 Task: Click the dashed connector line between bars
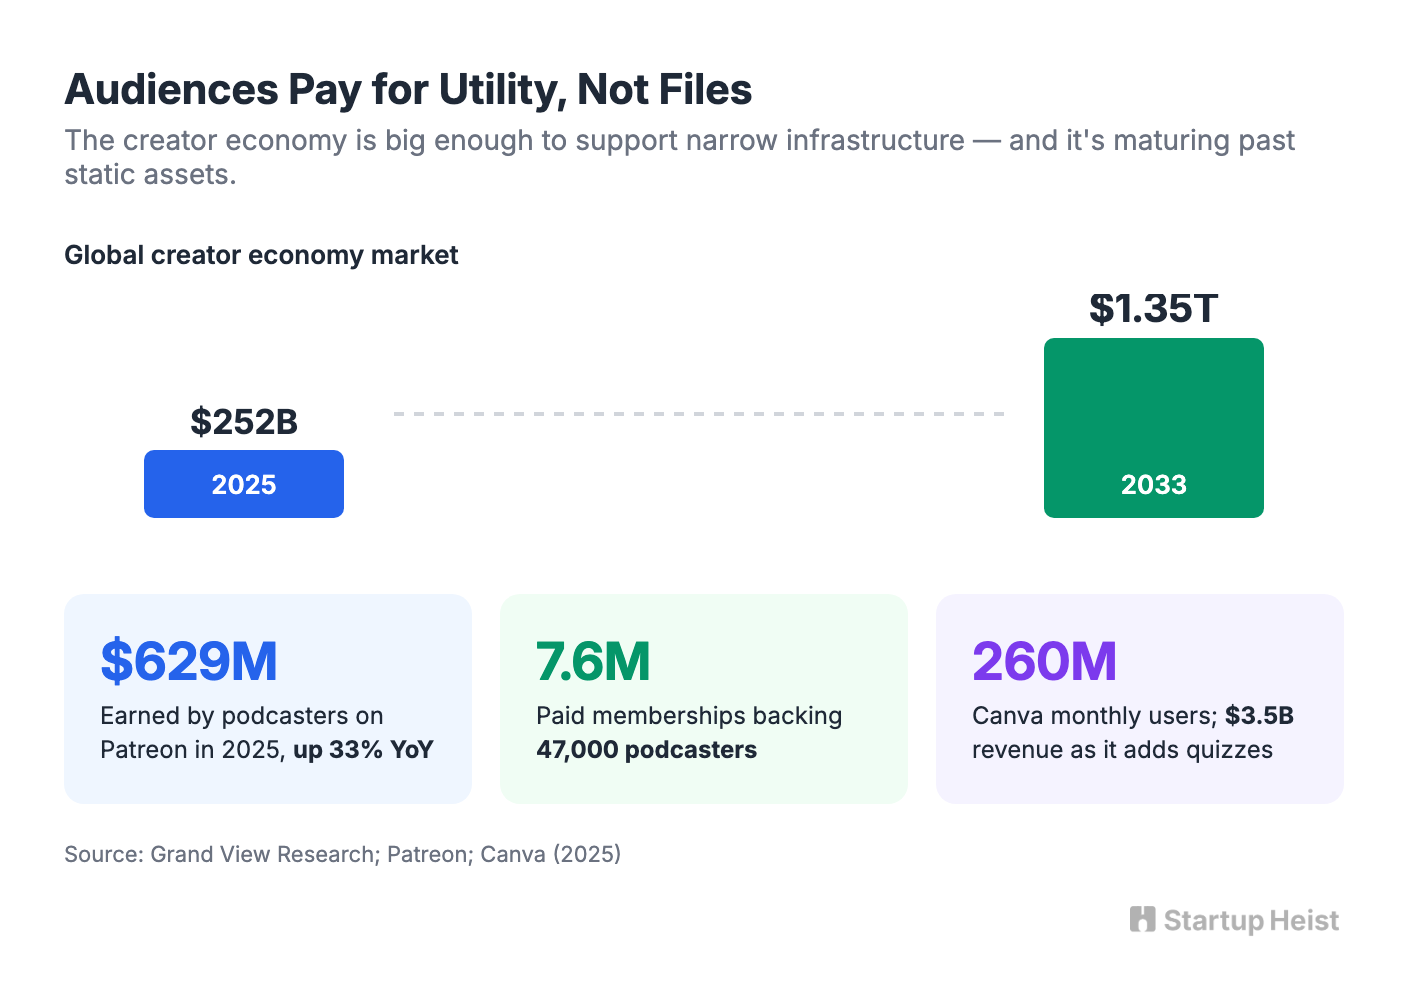(699, 413)
